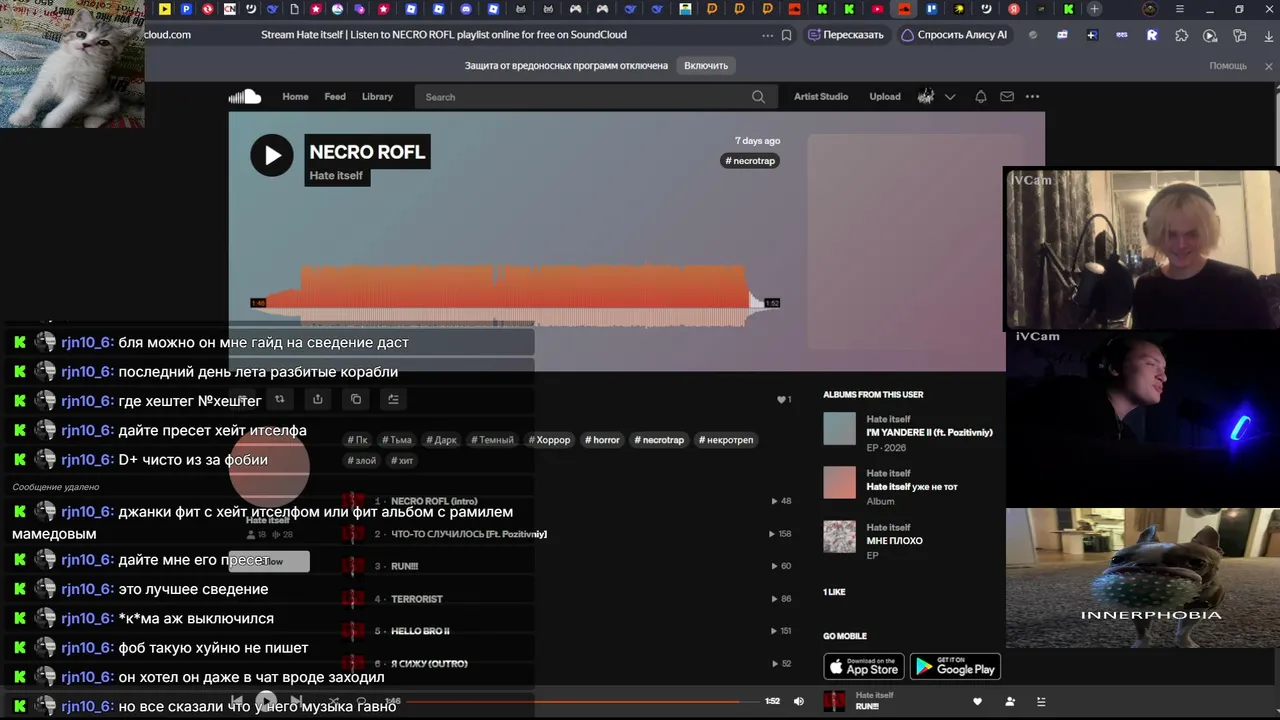Copy the playlist link
The width and height of the screenshot is (1280, 720).
click(356, 399)
